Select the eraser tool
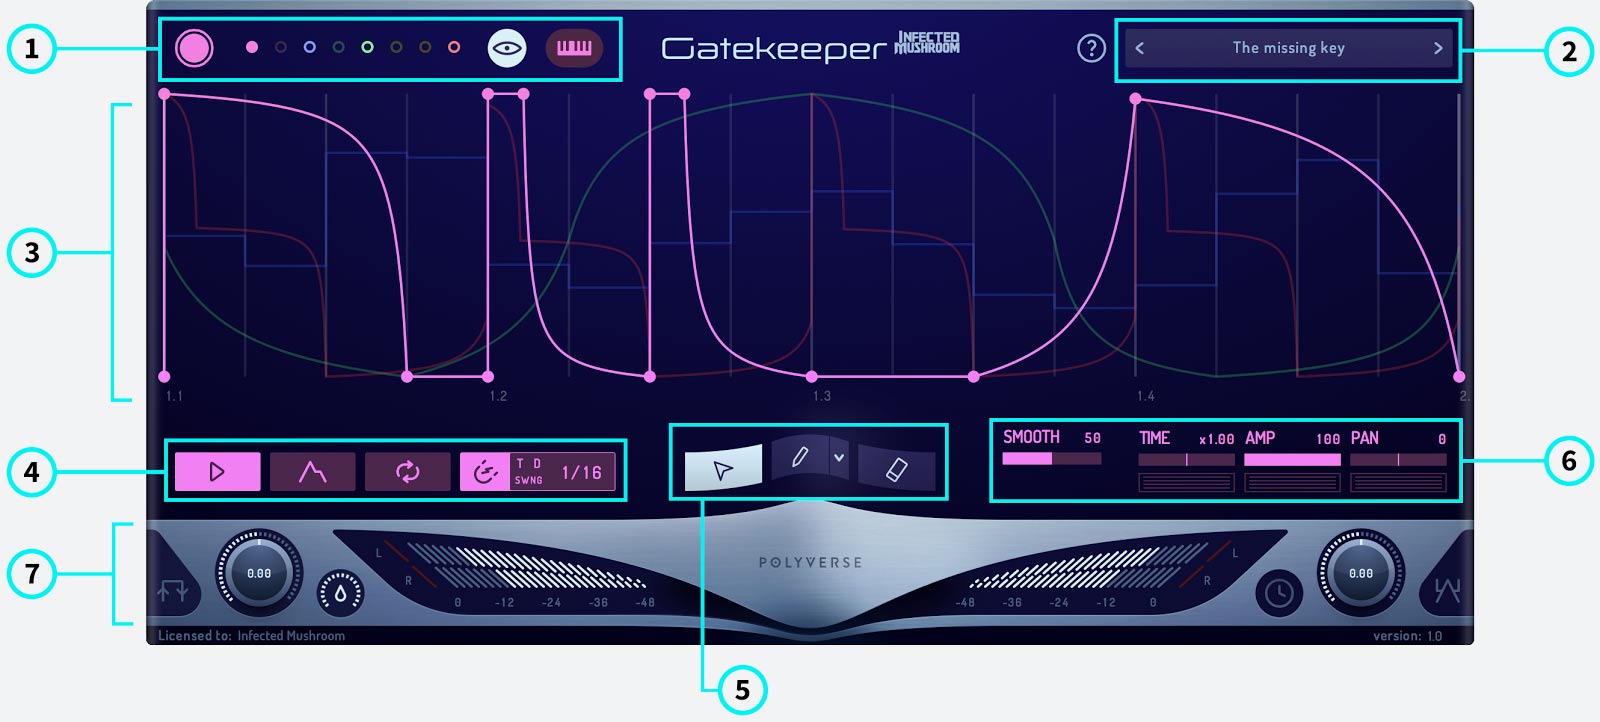The height and width of the screenshot is (722, 1600). [896, 469]
